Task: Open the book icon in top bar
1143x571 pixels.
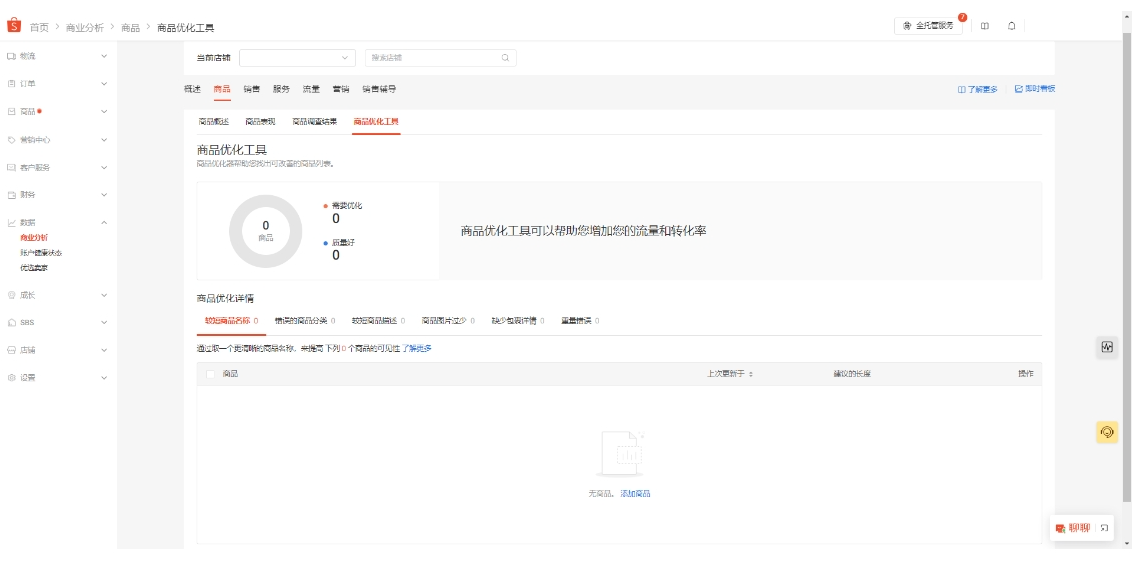Action: (985, 26)
